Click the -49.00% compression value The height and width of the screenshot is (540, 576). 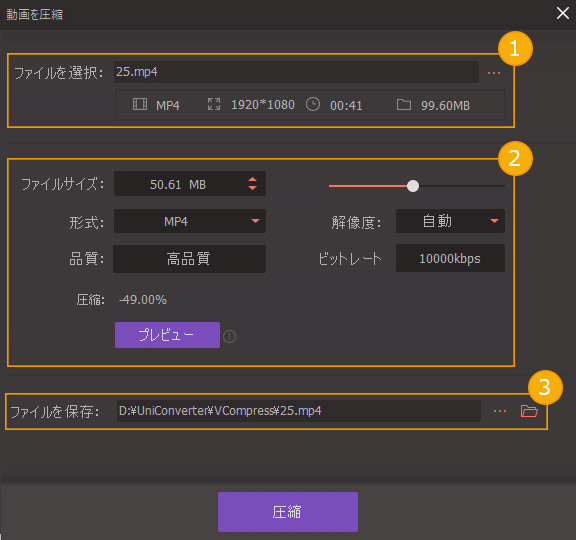pos(143,300)
